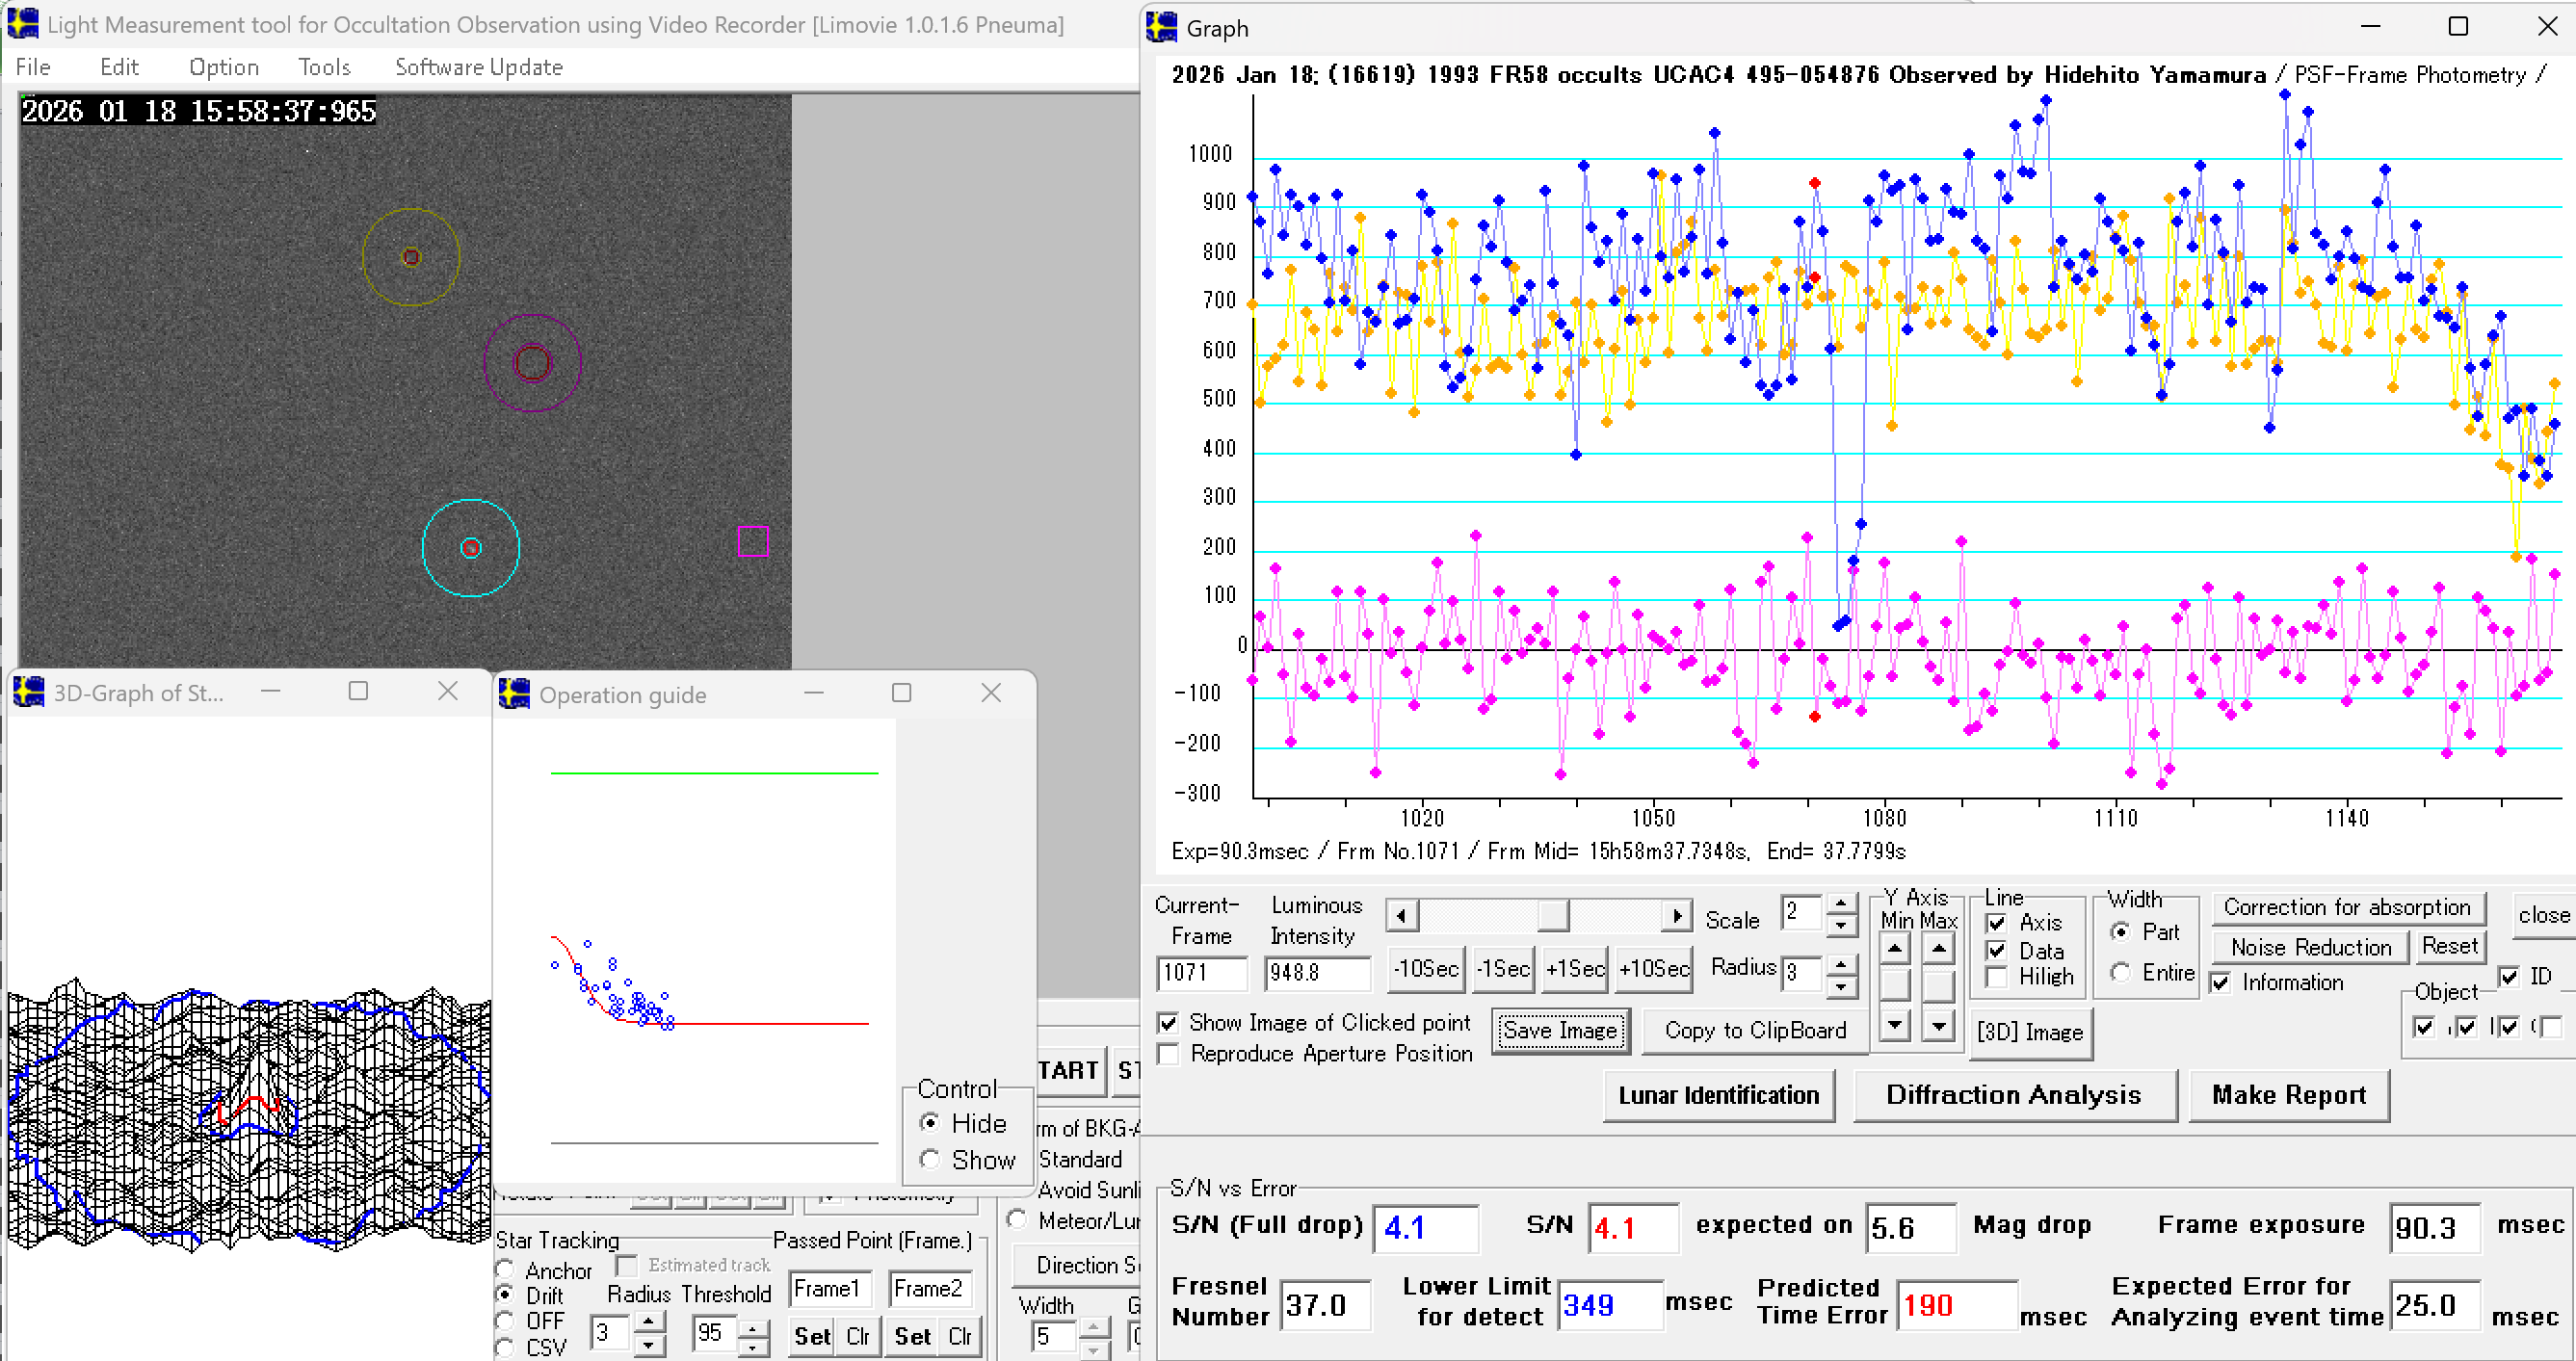Open the Tools menu
2576x1361 pixels.
(324, 67)
